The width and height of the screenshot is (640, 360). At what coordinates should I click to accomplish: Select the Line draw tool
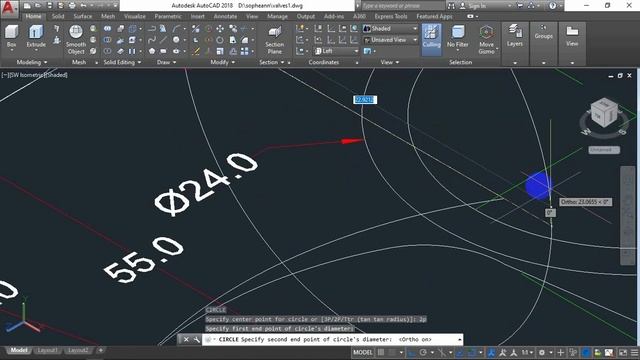point(163,40)
